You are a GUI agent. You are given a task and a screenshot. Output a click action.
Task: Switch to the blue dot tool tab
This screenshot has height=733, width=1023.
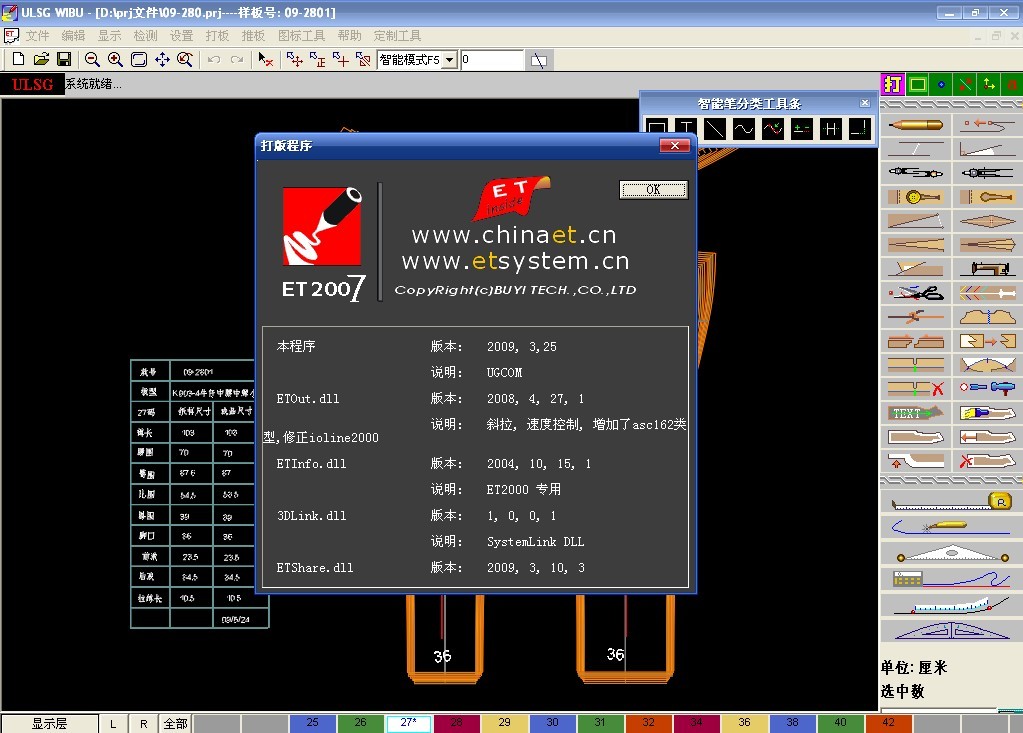[941, 84]
